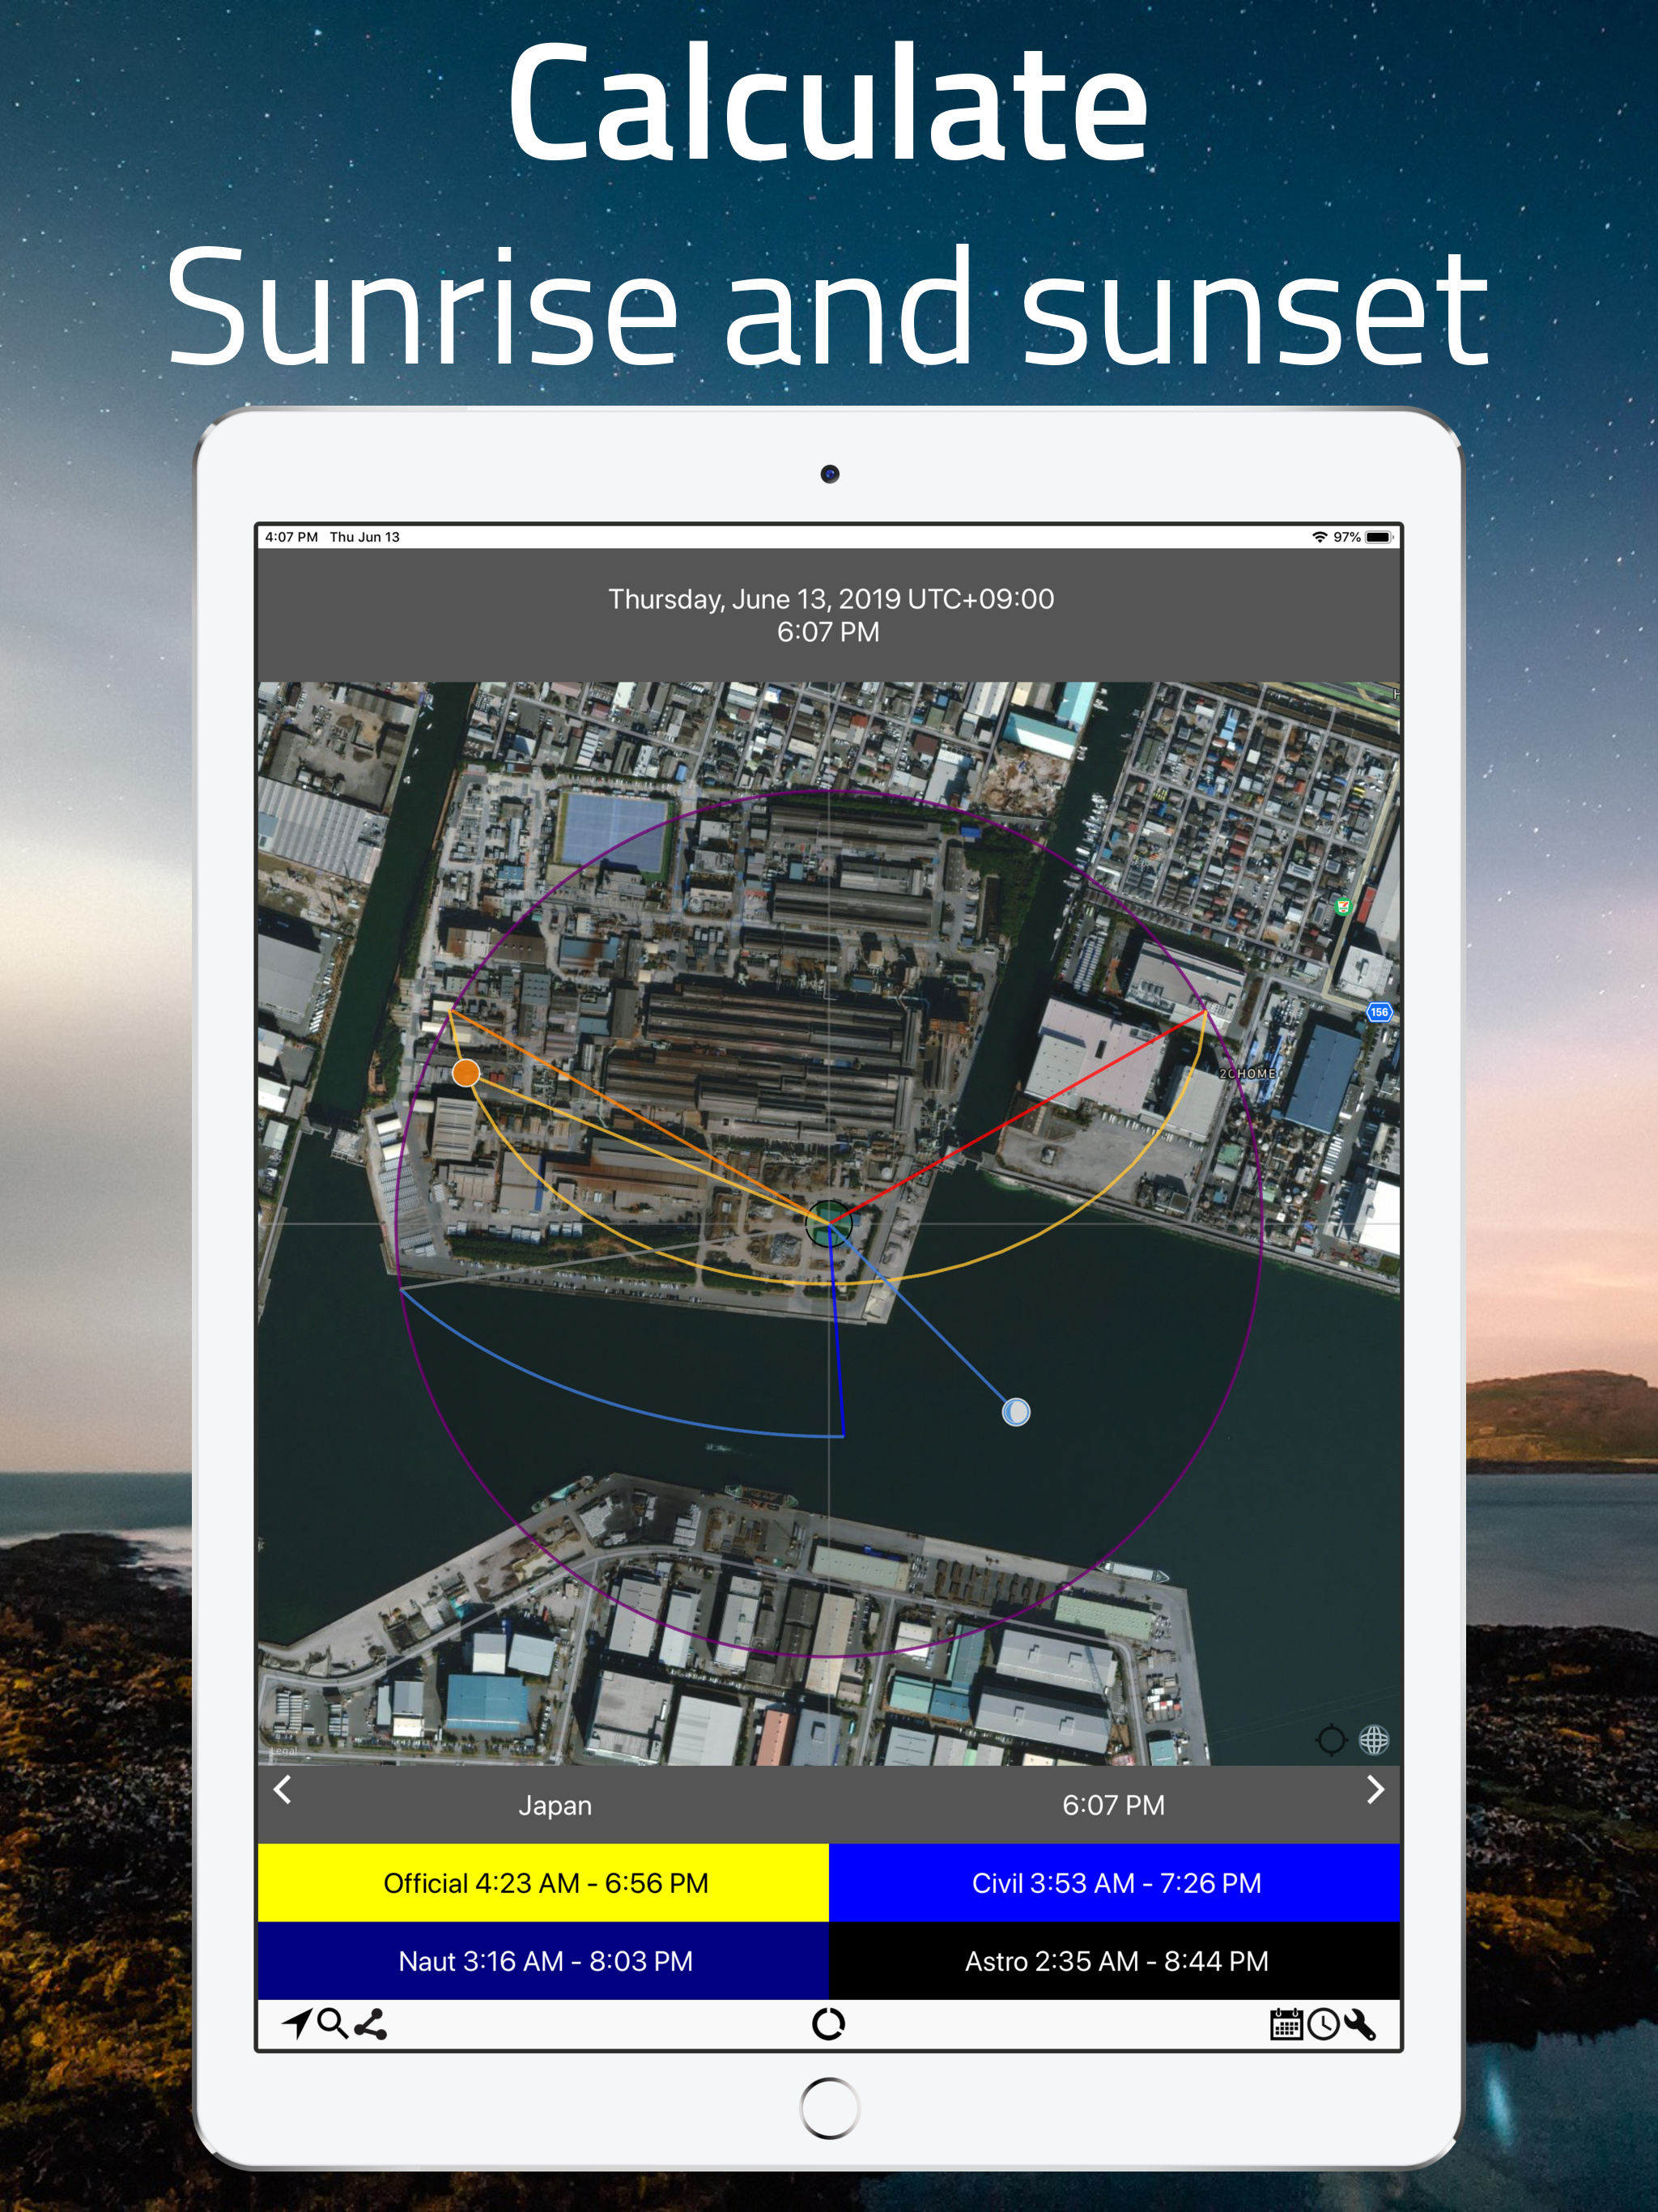Tap the current location arrow icon
Image resolution: width=1658 pixels, height=2212 pixels.
coord(297,2023)
